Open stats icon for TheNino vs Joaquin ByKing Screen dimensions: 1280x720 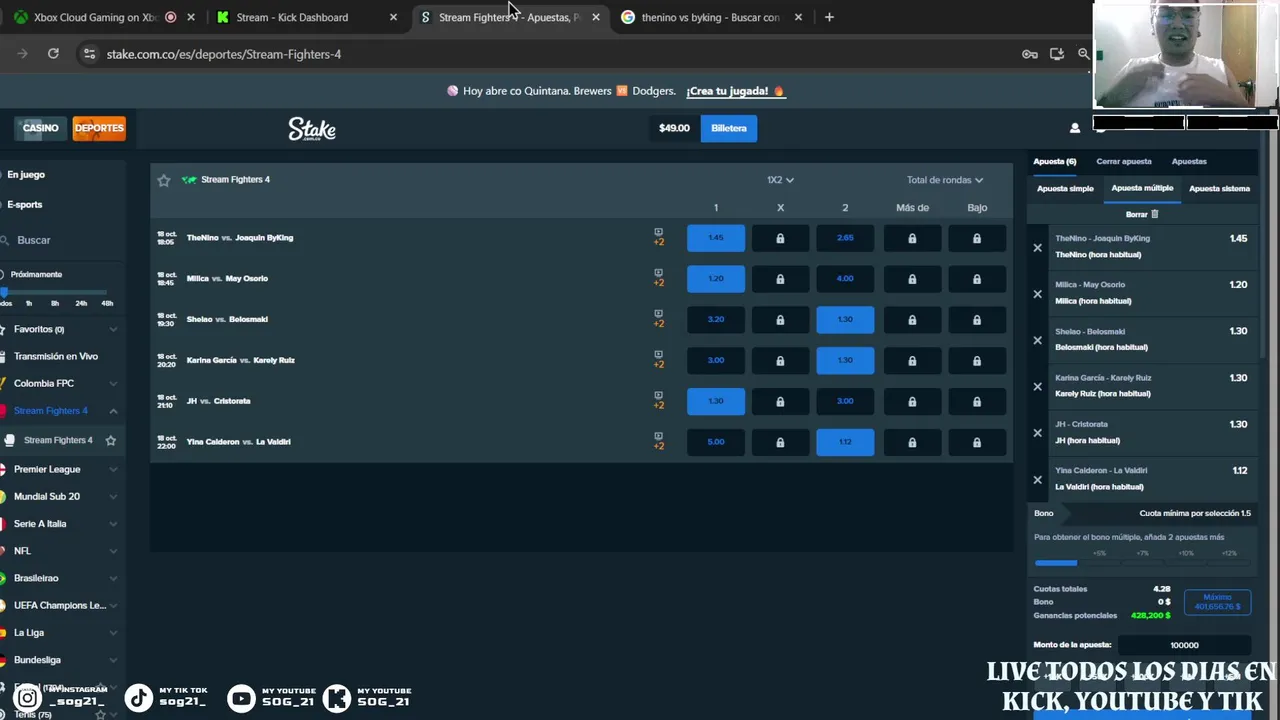tap(658, 232)
